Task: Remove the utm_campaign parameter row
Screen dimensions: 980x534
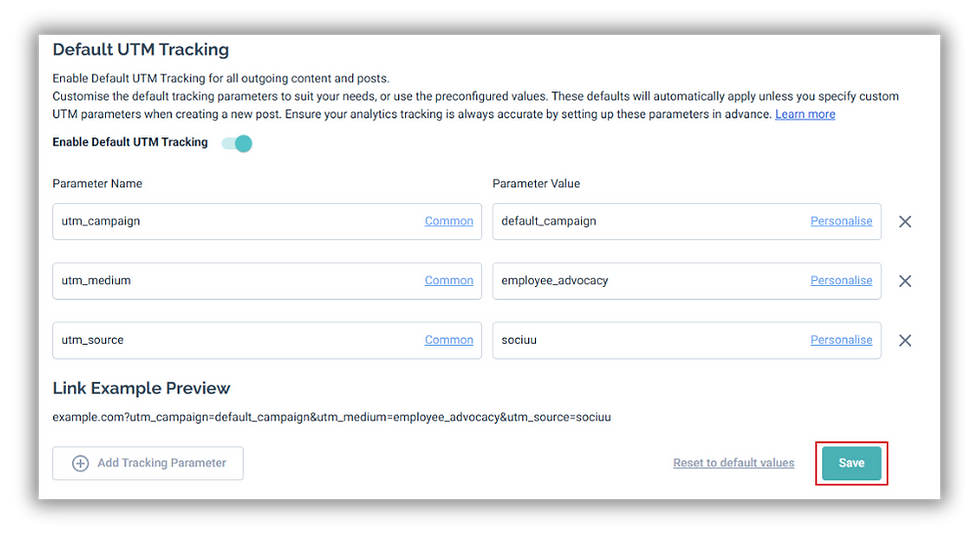Action: (x=904, y=221)
